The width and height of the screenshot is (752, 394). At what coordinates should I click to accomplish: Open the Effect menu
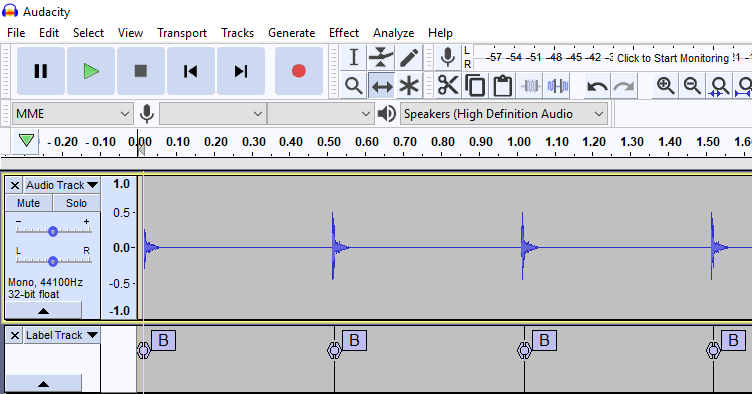coord(343,33)
